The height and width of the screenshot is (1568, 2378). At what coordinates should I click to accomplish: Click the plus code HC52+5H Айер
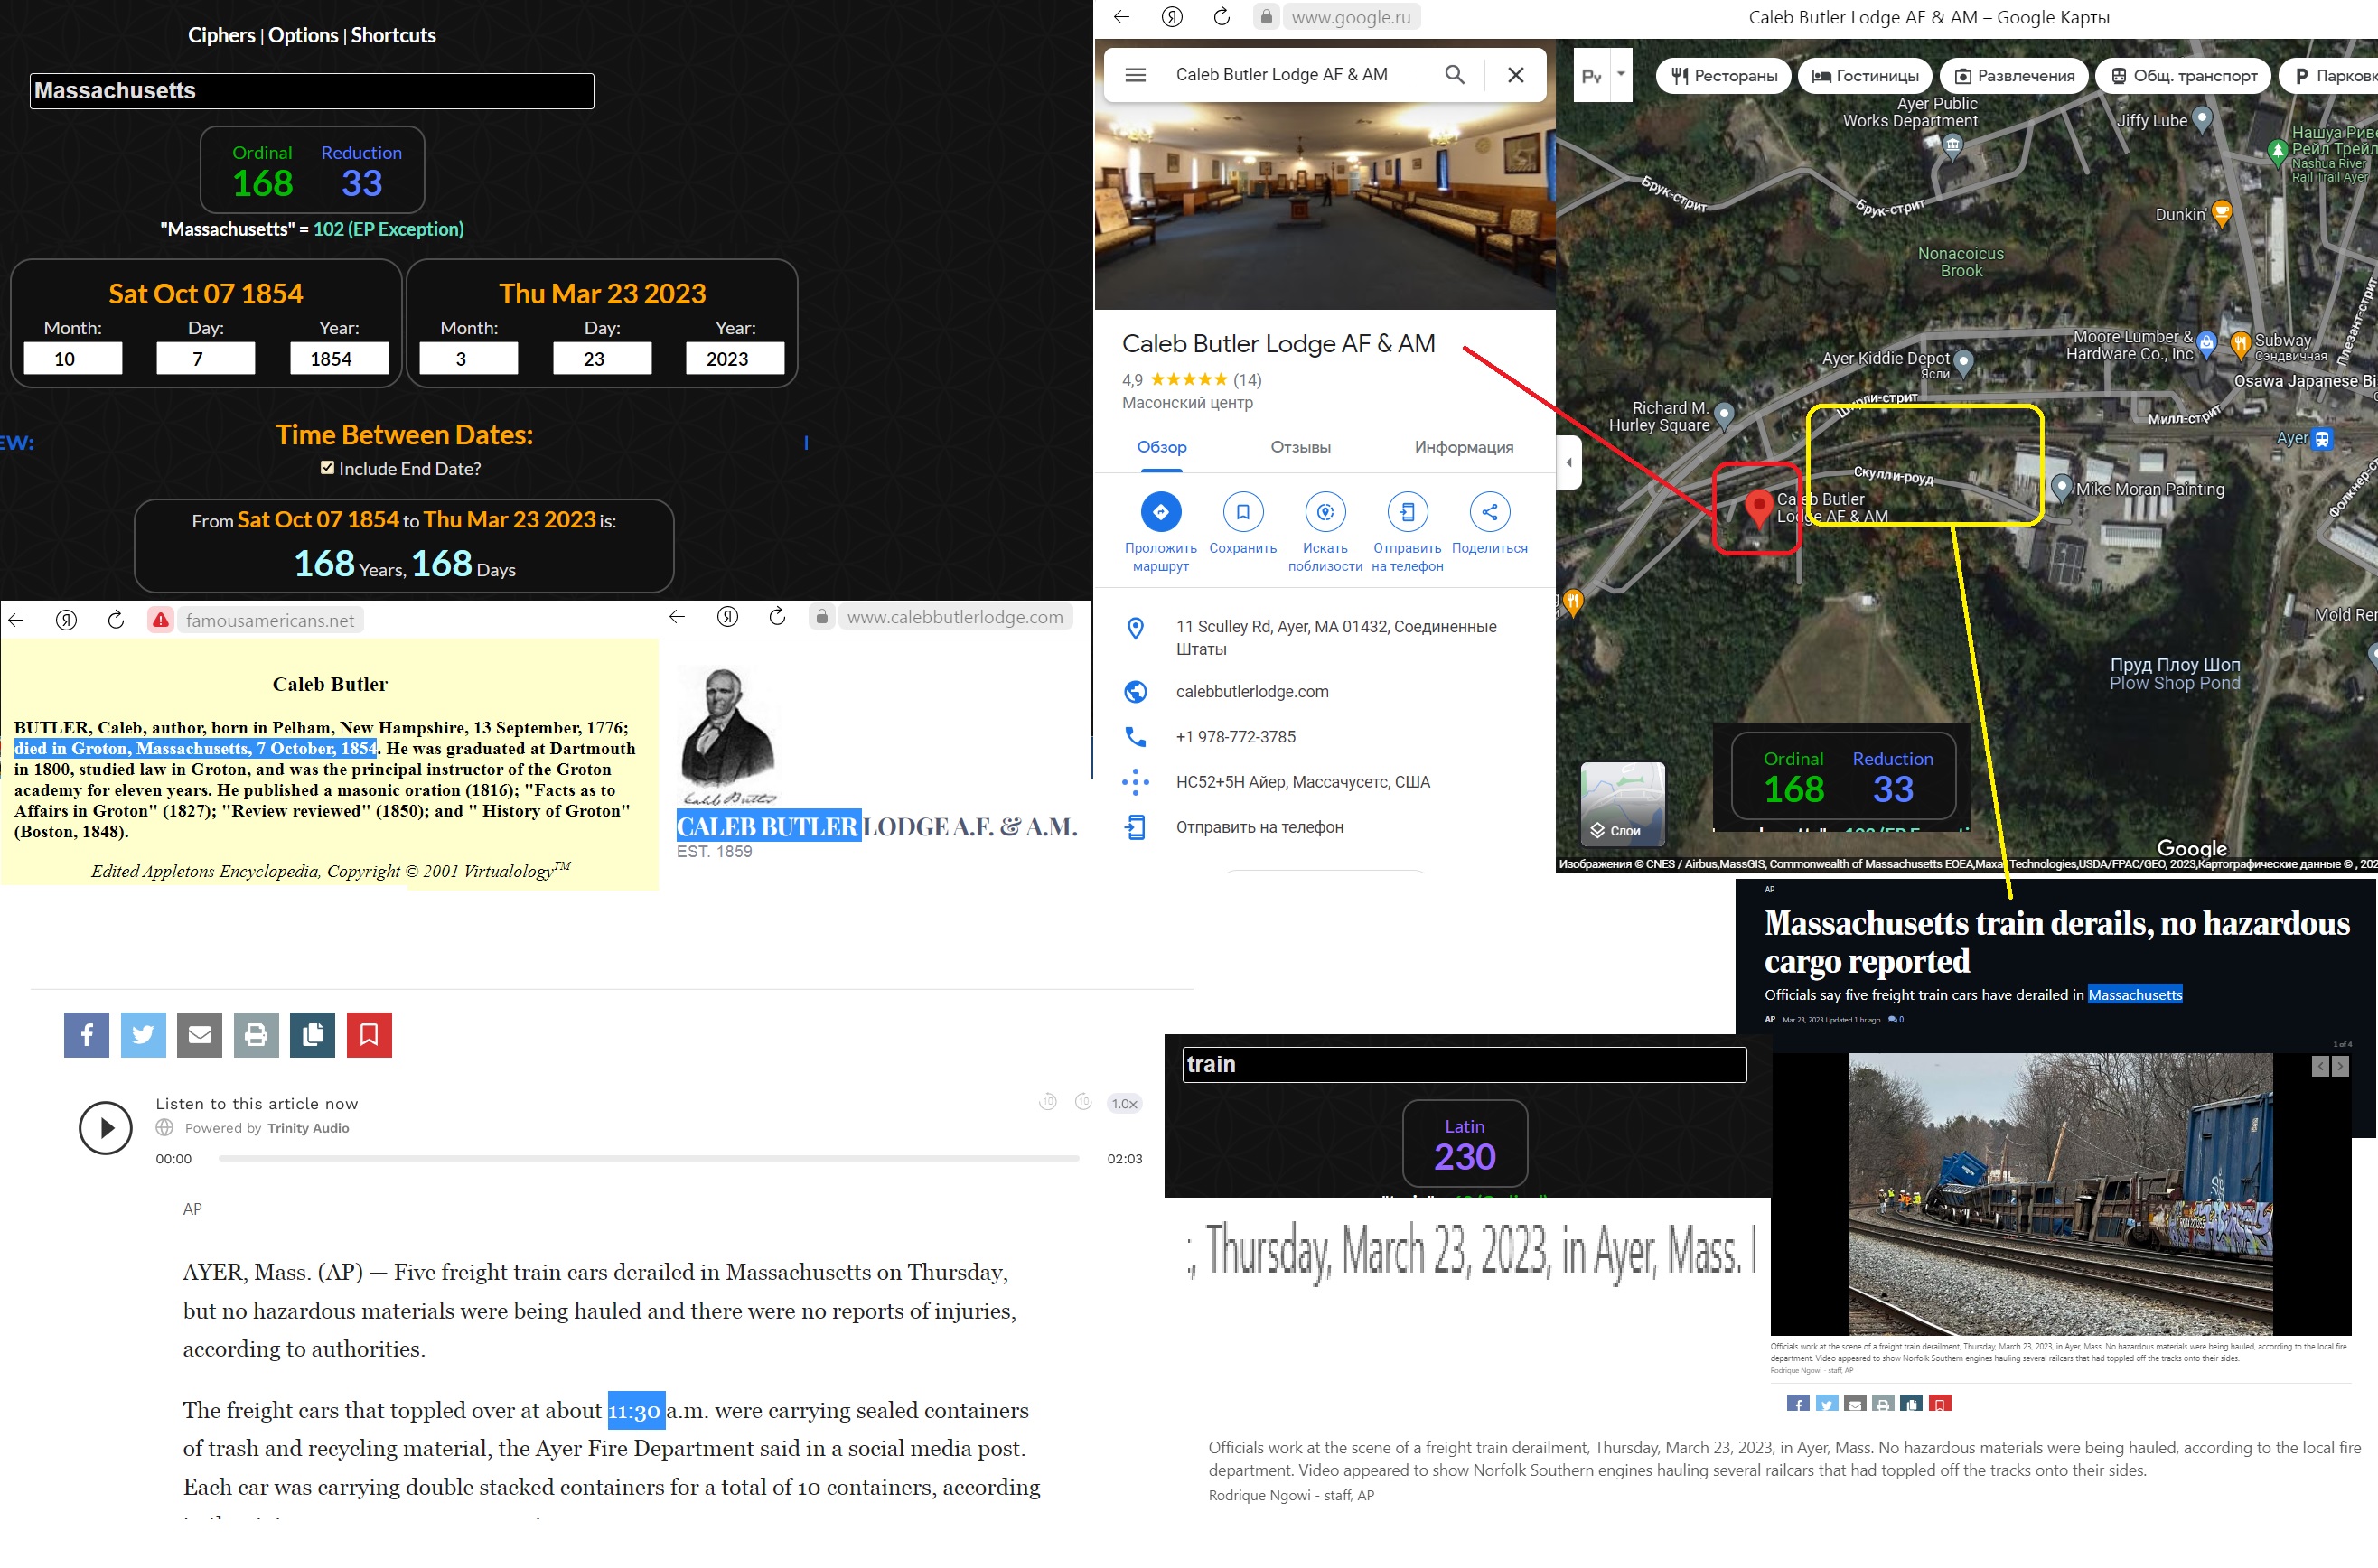point(1302,782)
